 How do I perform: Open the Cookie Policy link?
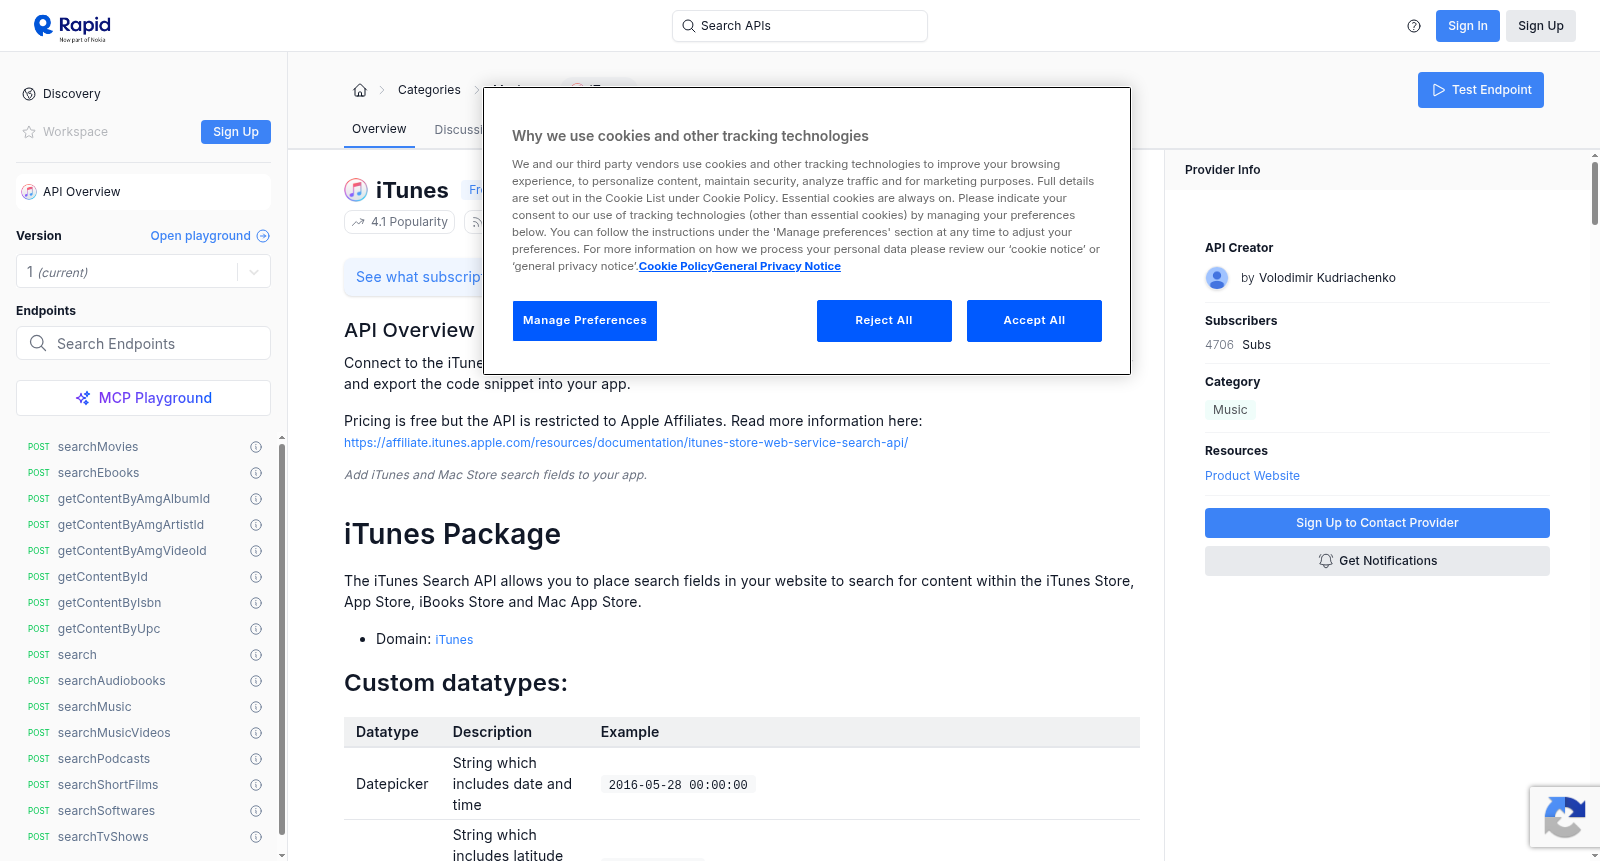pyautogui.click(x=676, y=267)
